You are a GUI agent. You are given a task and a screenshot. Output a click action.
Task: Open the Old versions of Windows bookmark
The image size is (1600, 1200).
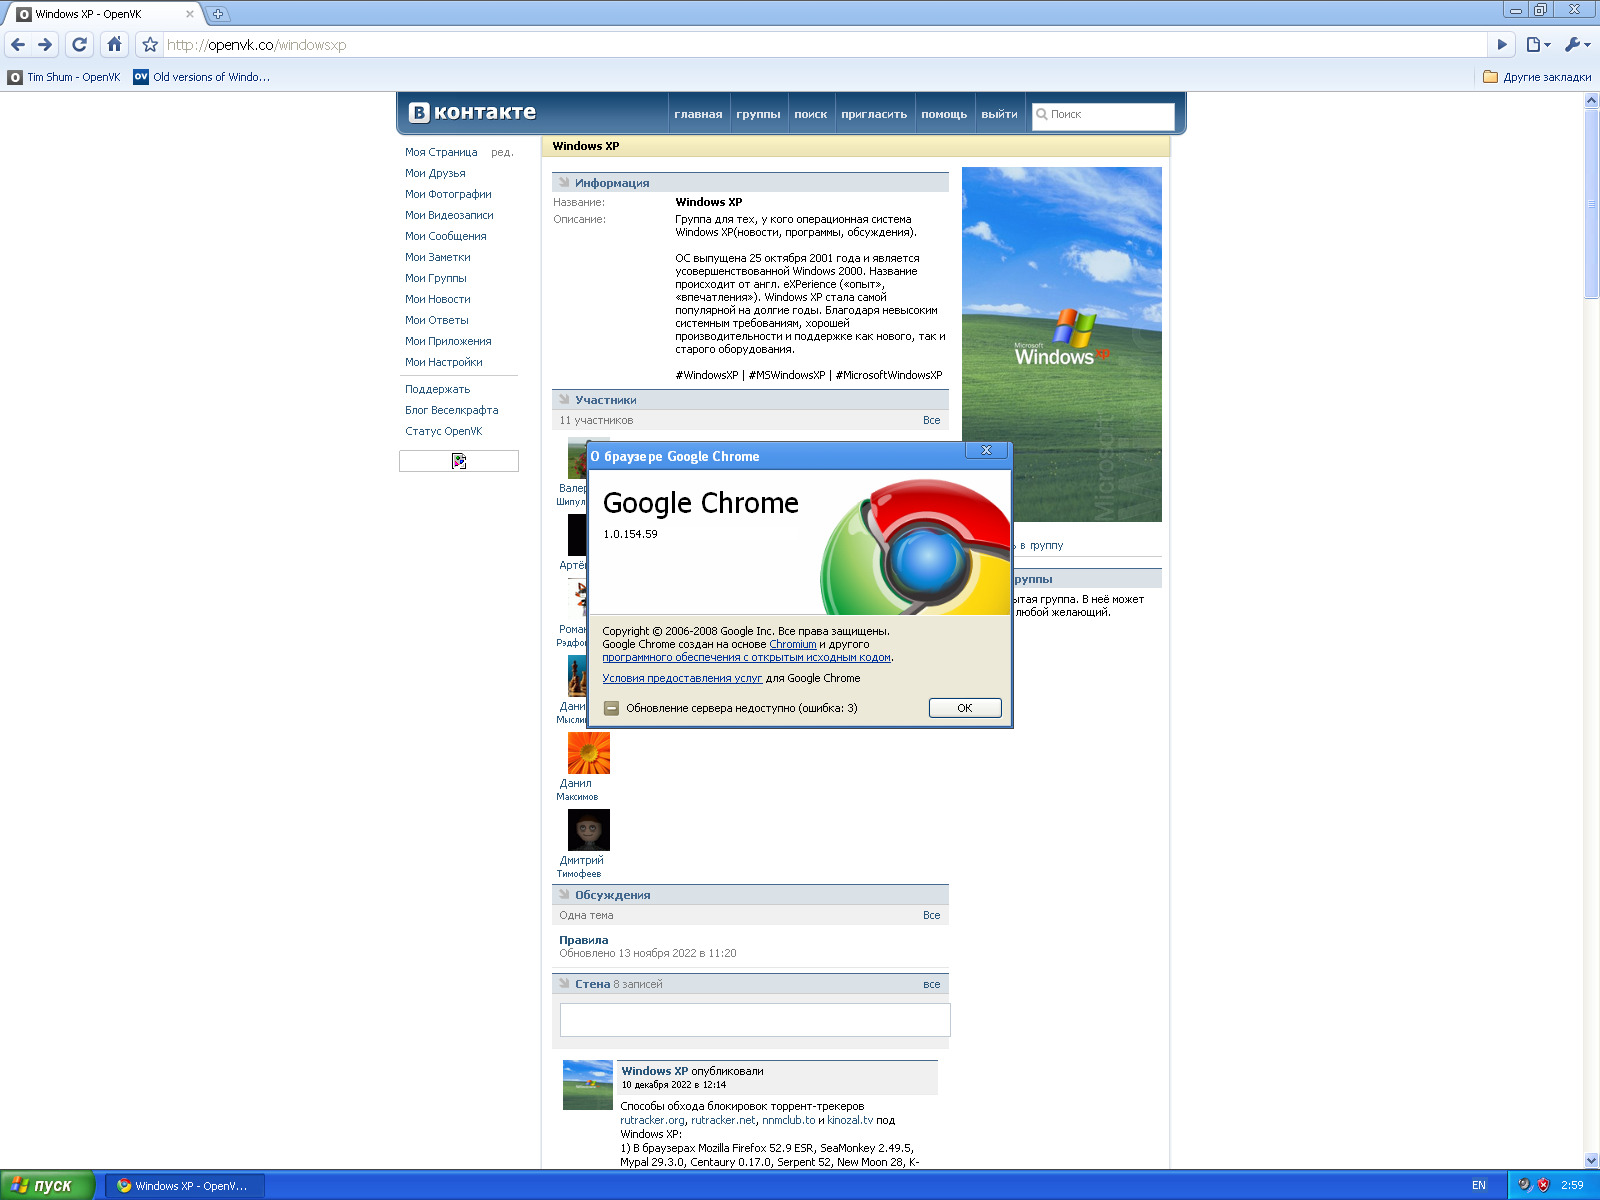[x=202, y=77]
